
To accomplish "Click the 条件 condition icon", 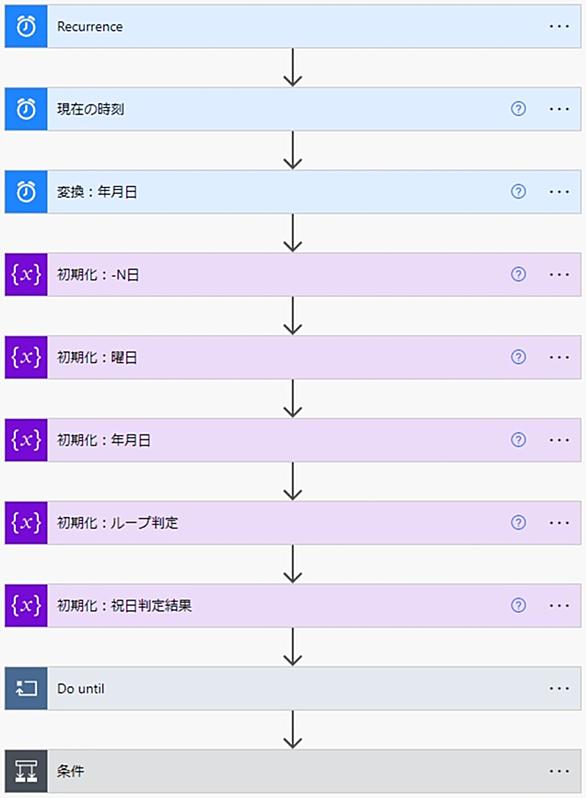I will [x=26, y=771].
